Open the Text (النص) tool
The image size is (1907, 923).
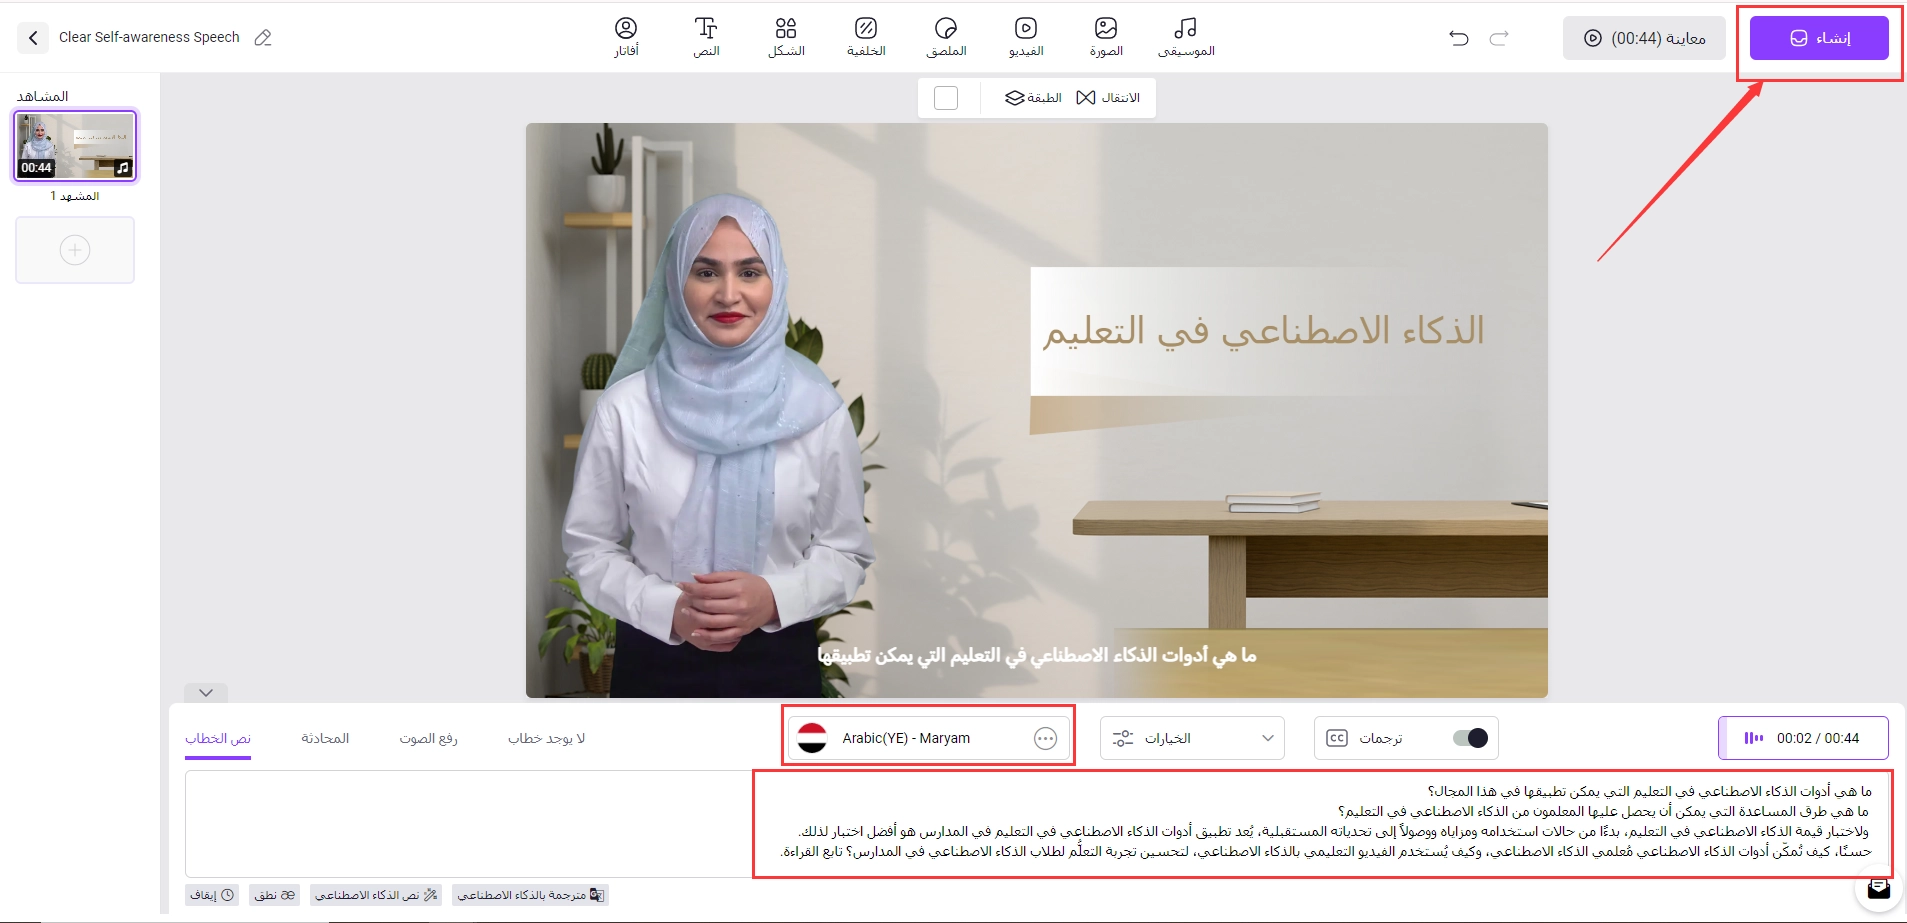click(706, 37)
